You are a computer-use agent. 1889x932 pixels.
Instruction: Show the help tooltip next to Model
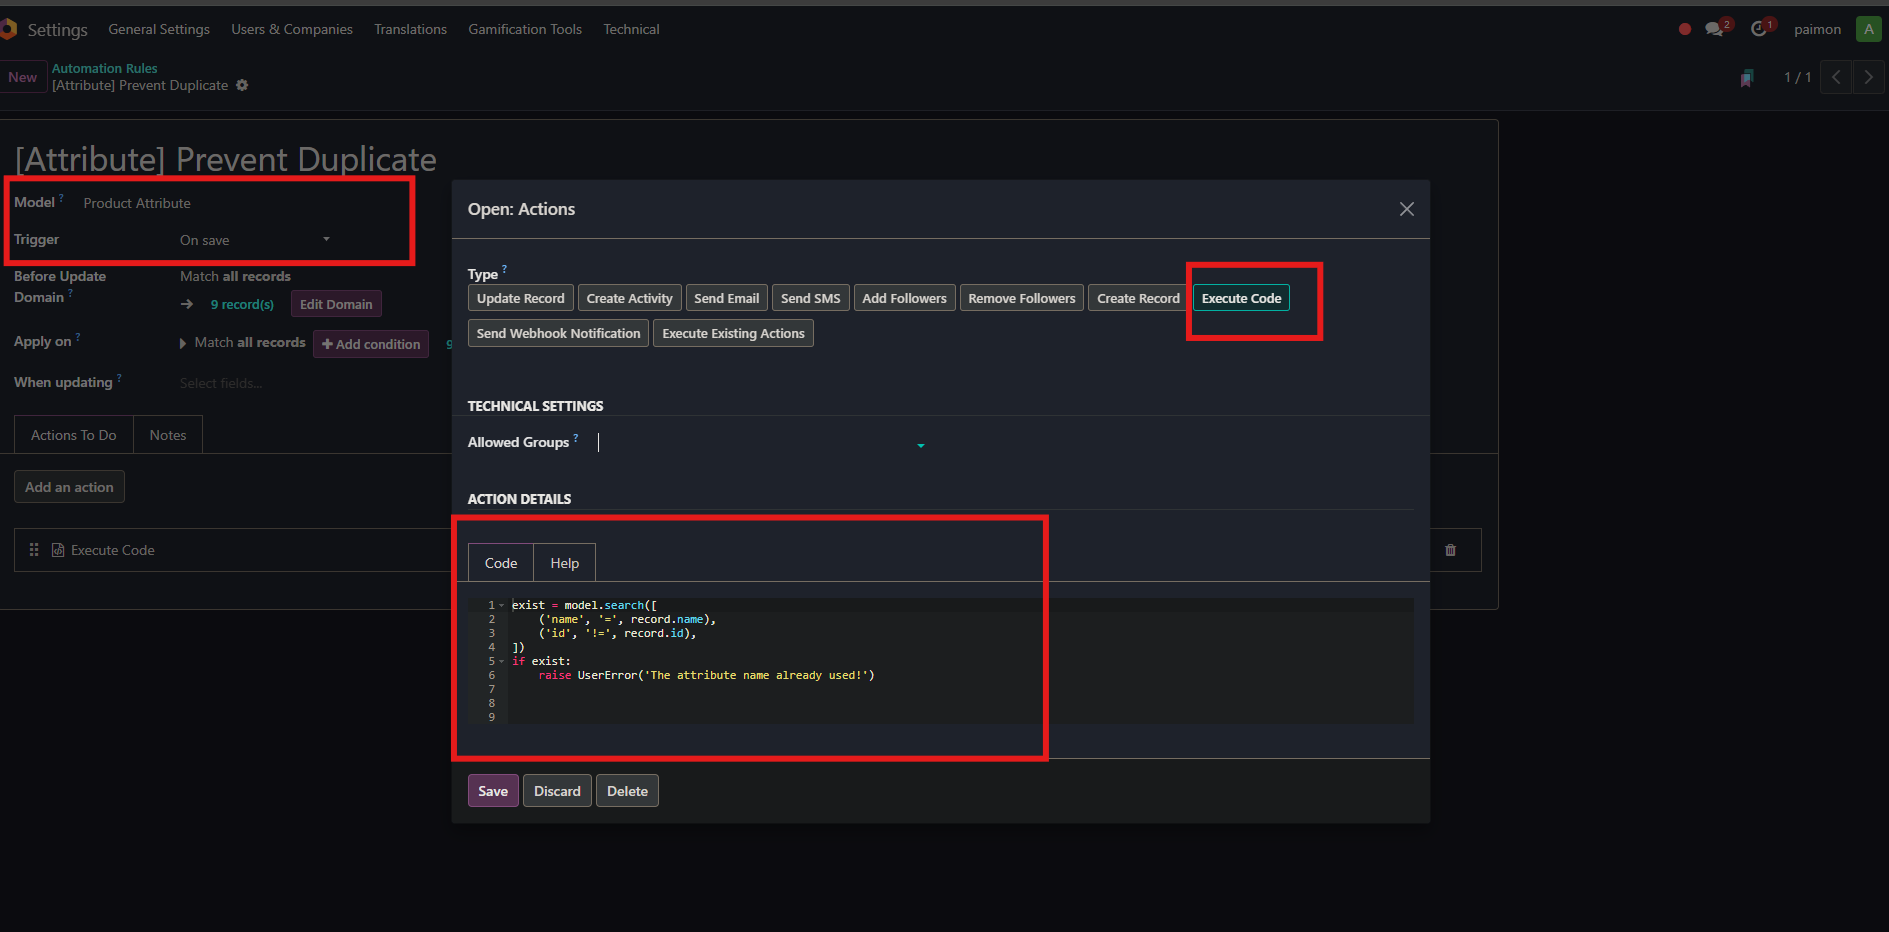[62, 197]
